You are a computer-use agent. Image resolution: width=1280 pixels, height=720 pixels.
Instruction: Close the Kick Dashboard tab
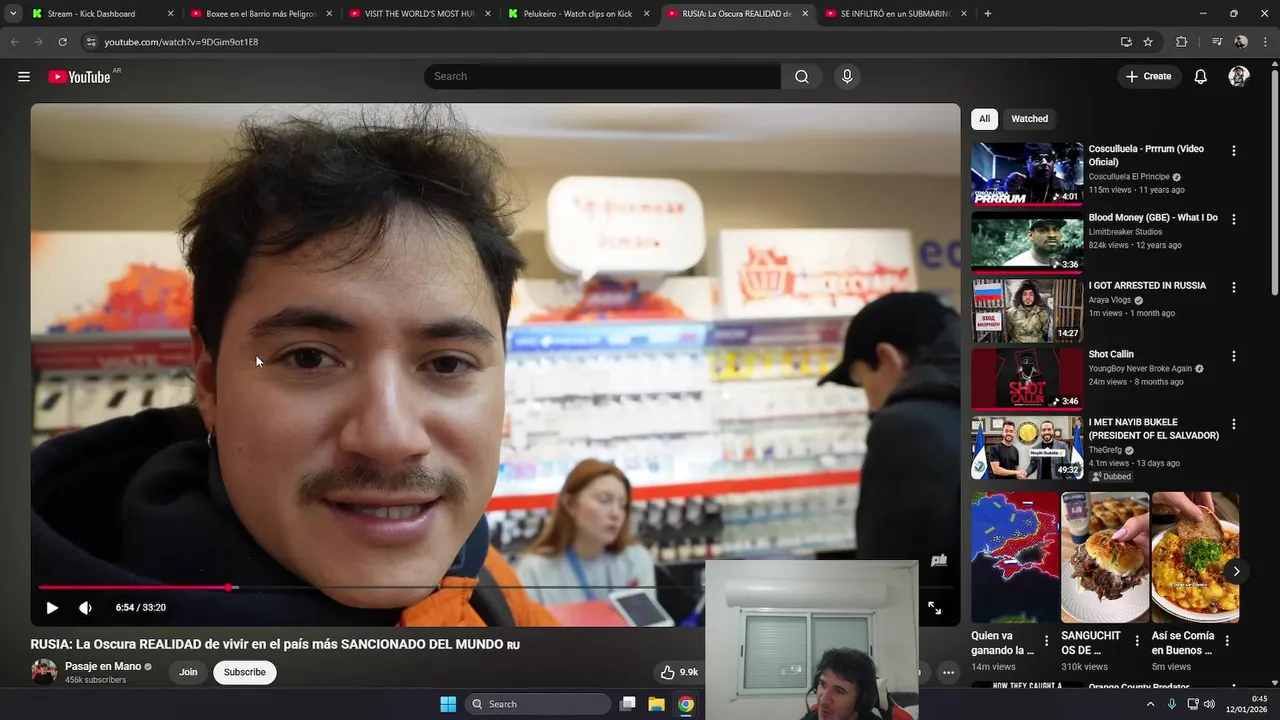pos(170,14)
